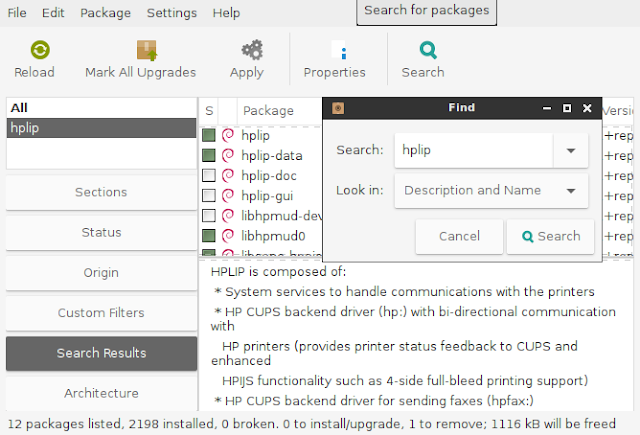Open the Help menu
Viewport: 640px width, 435px height.
pos(226,13)
